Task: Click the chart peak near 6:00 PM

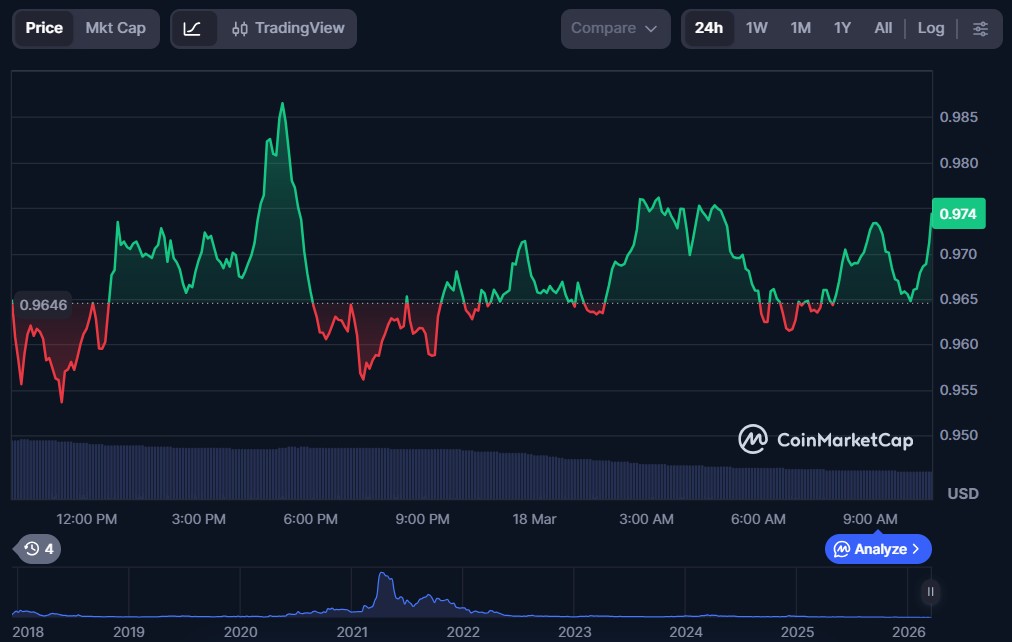Action: (282, 104)
